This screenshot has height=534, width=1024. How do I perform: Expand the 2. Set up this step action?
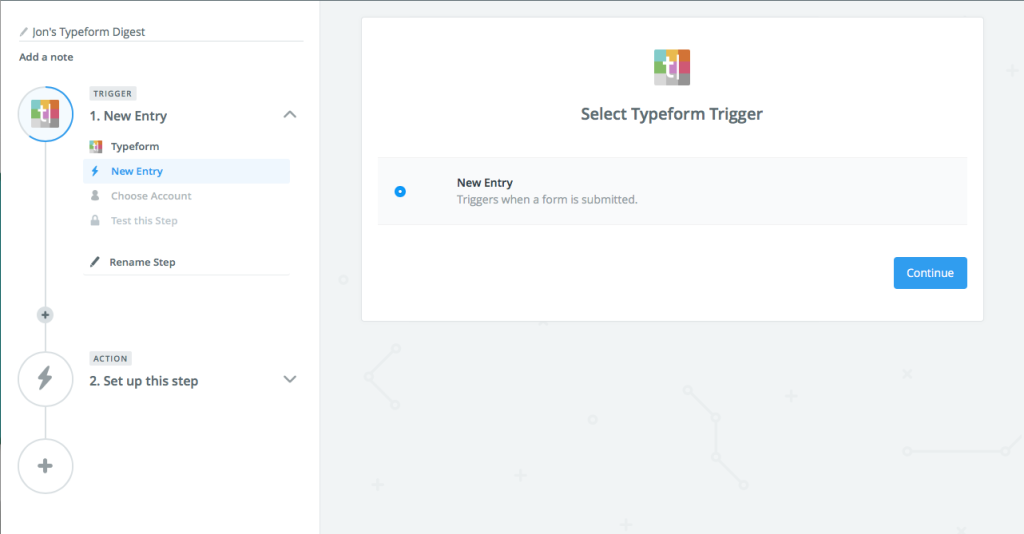pyautogui.click(x=290, y=379)
